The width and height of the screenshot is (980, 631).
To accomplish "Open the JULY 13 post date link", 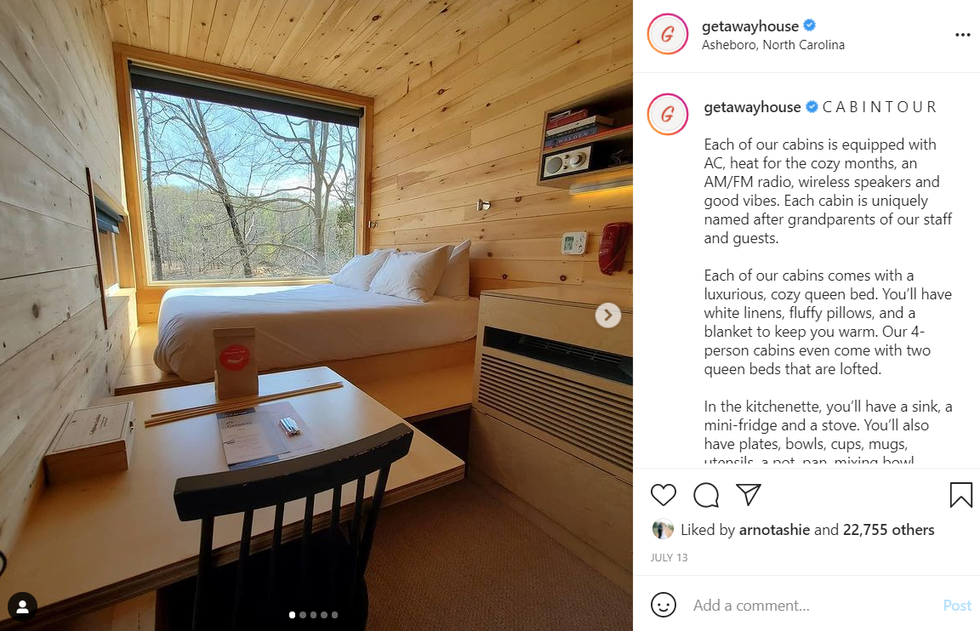I will pyautogui.click(x=669, y=557).
